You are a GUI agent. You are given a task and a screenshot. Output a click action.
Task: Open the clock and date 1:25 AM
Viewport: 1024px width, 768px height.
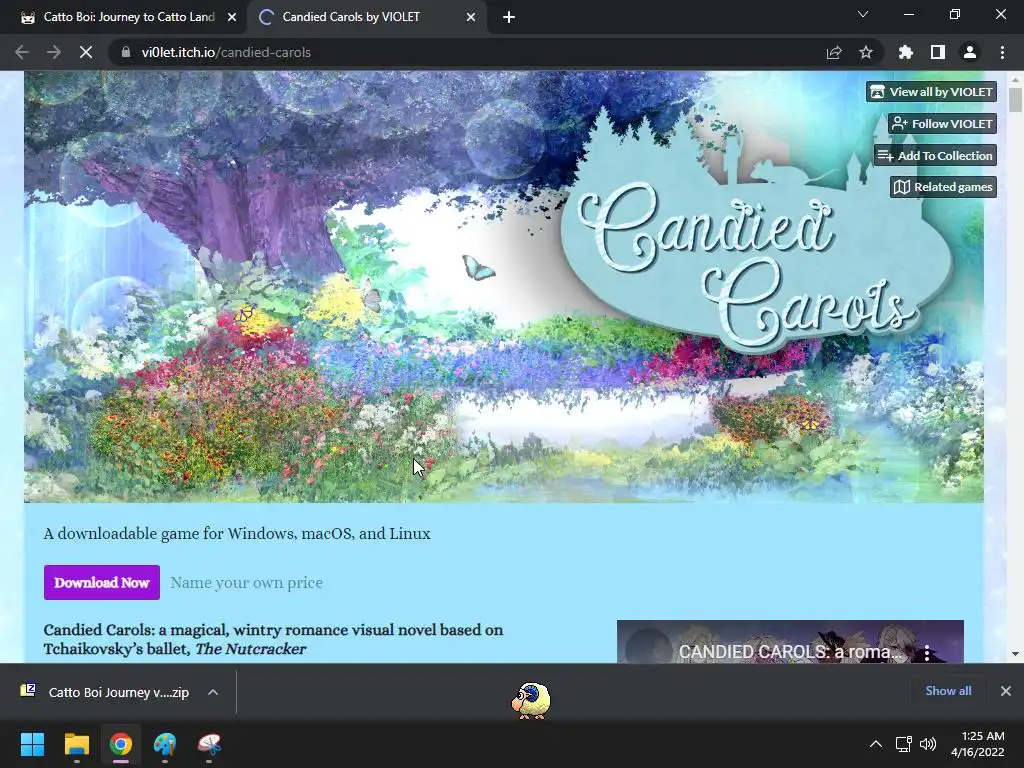(978, 744)
